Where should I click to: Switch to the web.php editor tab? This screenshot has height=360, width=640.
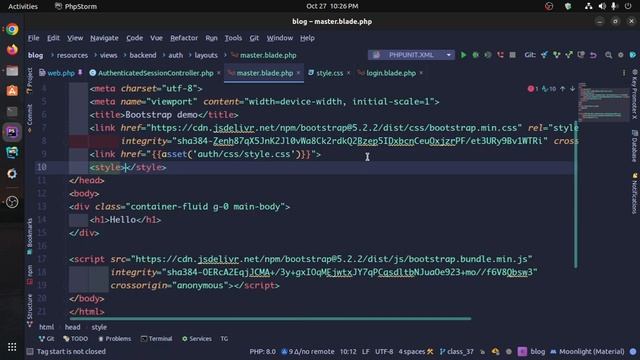click(x=60, y=73)
